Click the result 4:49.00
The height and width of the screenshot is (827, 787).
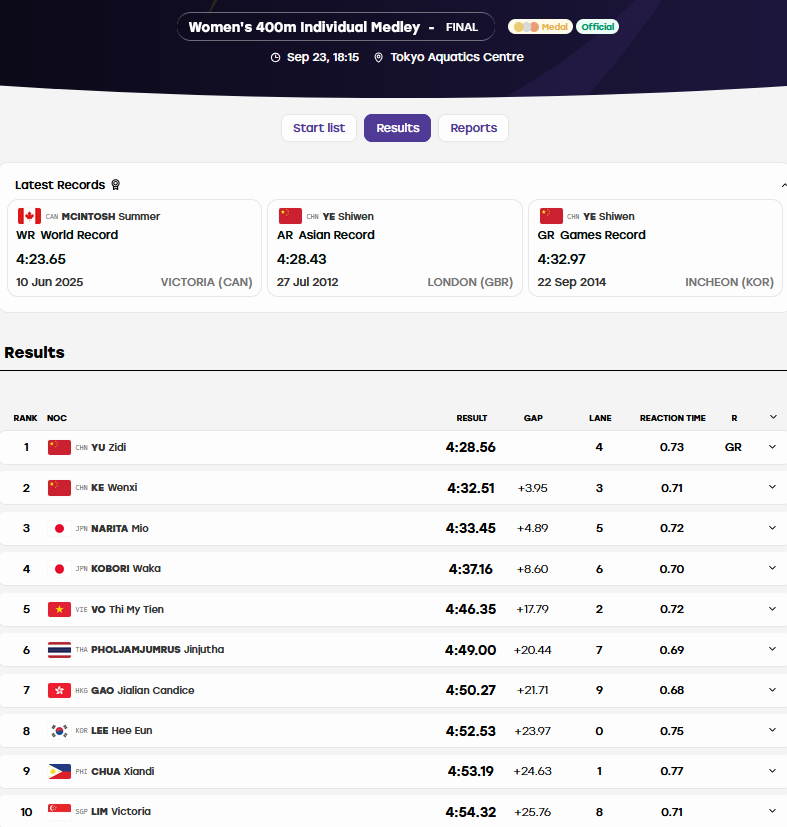(471, 650)
